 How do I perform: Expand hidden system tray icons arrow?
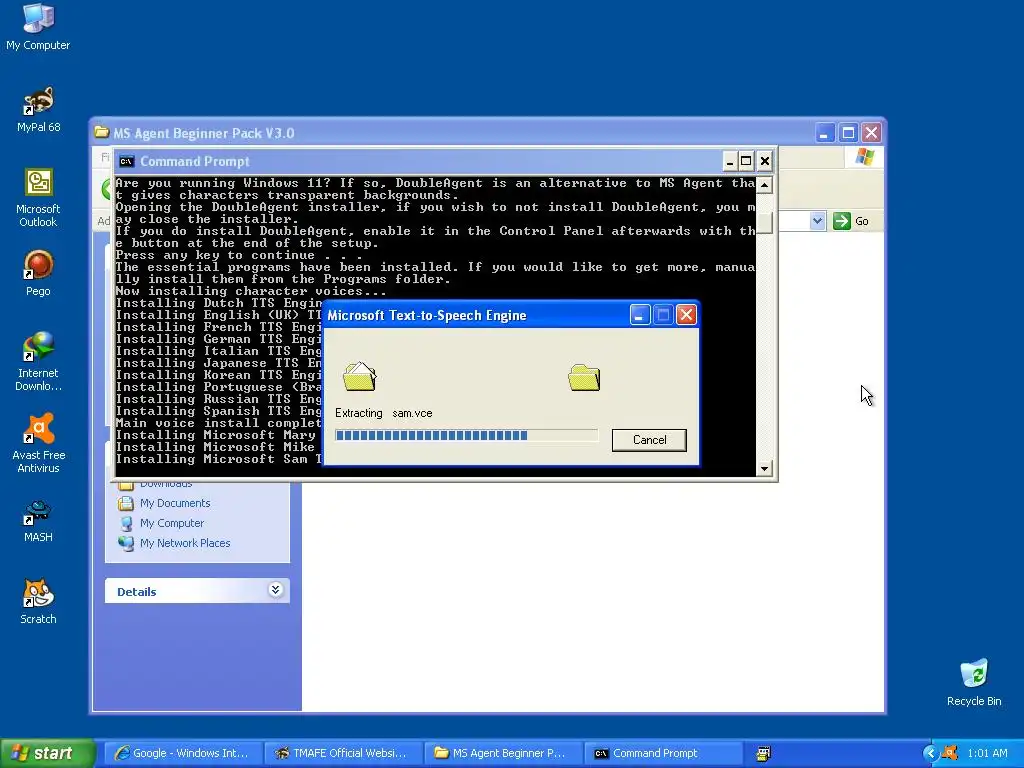(x=930, y=753)
